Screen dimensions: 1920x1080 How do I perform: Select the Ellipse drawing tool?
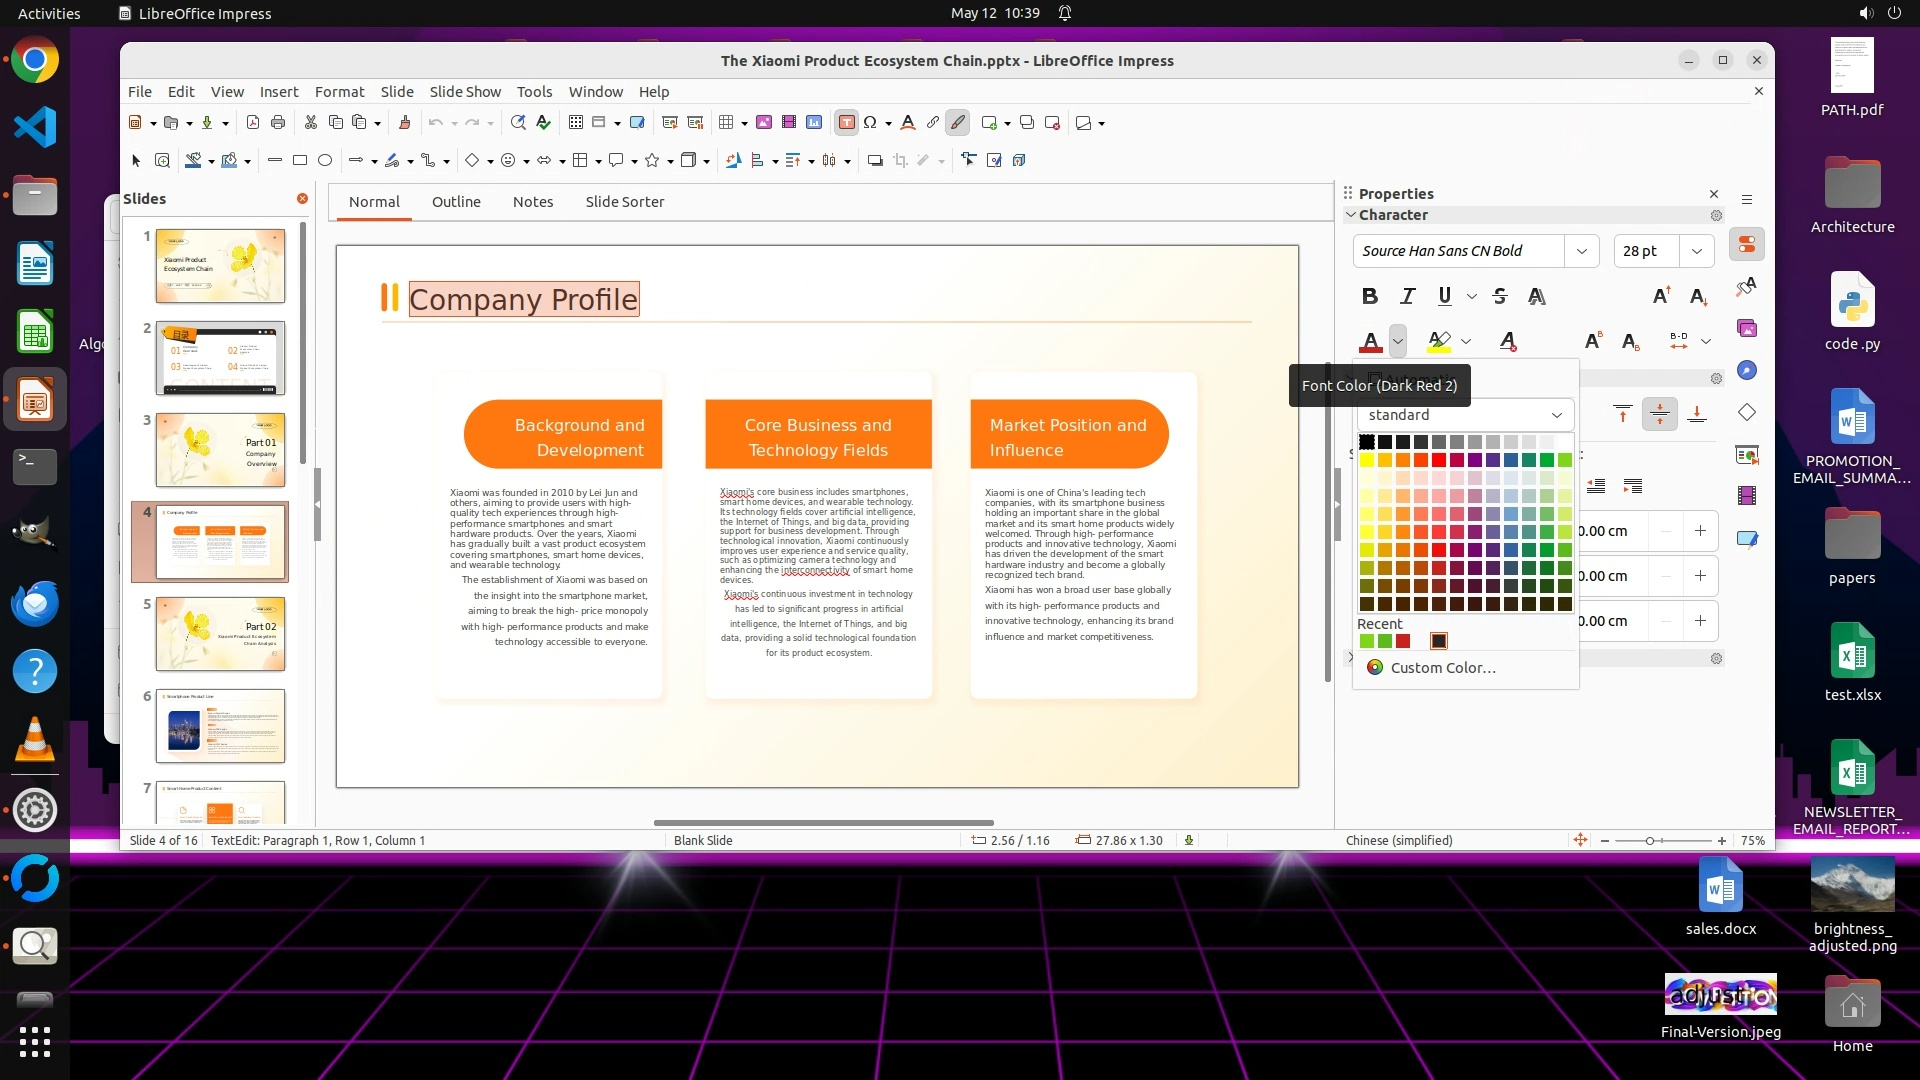click(x=325, y=160)
